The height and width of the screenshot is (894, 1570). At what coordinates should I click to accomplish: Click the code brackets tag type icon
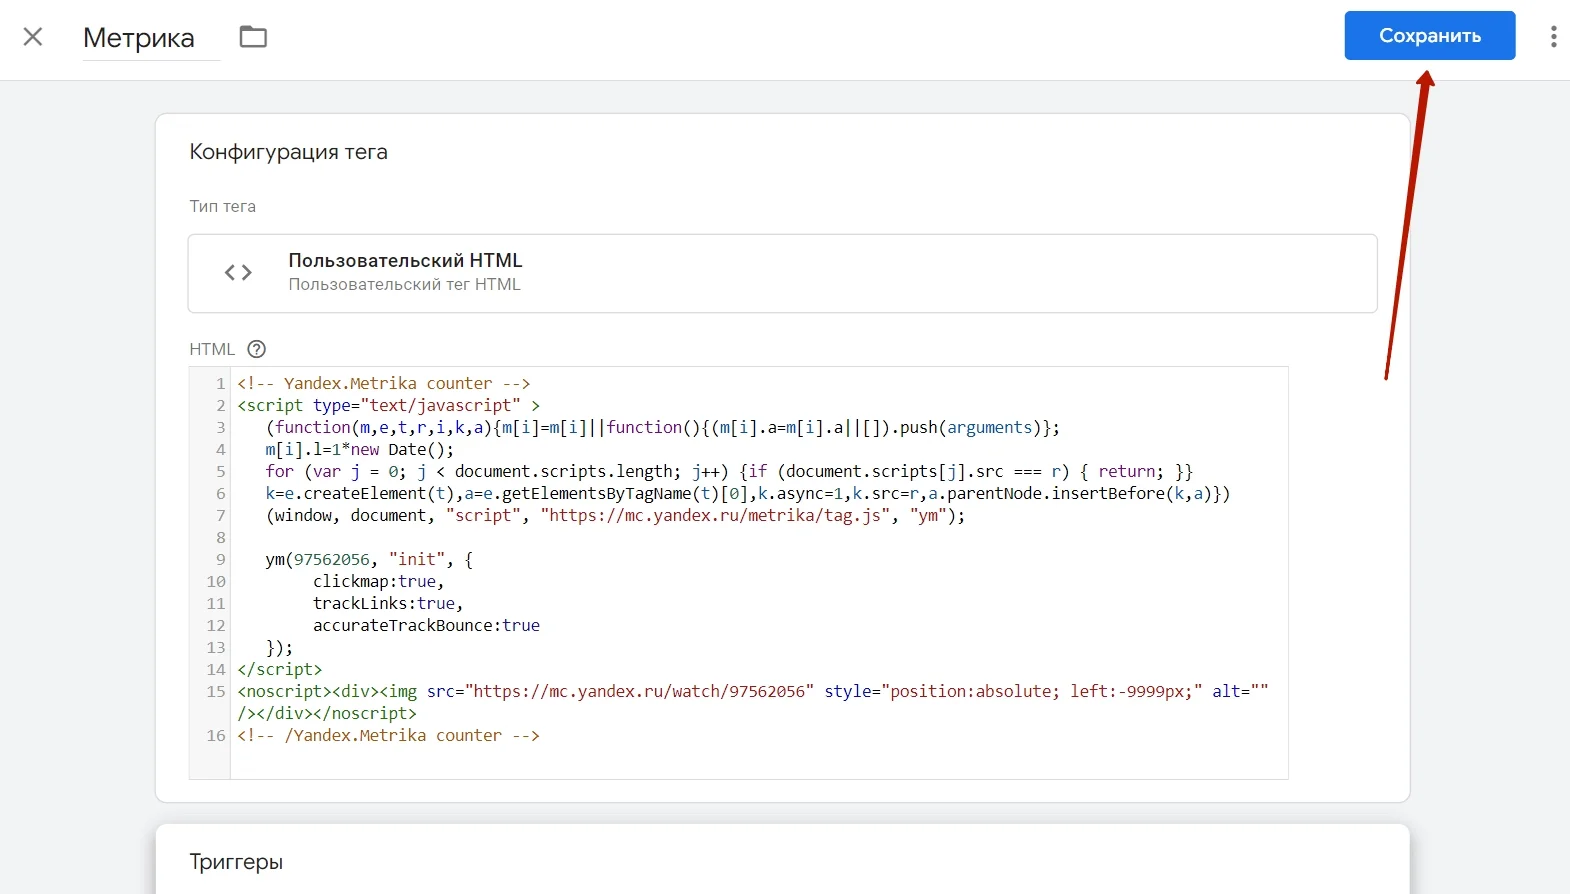click(238, 273)
